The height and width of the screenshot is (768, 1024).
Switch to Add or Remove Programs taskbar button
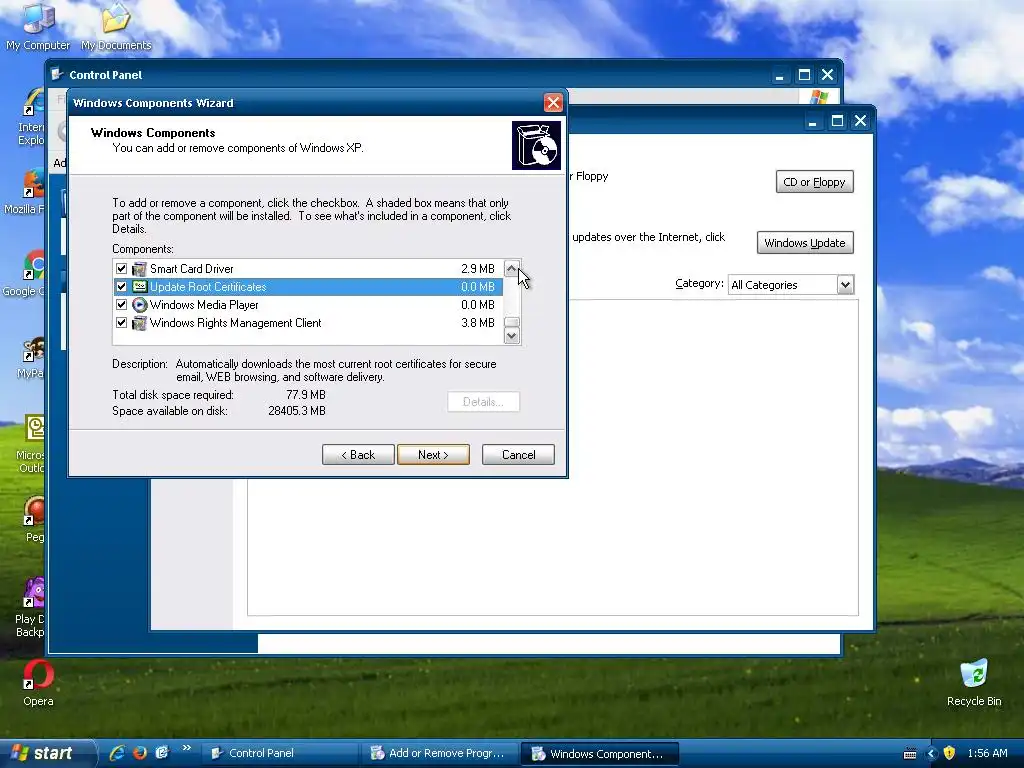click(x=440, y=753)
